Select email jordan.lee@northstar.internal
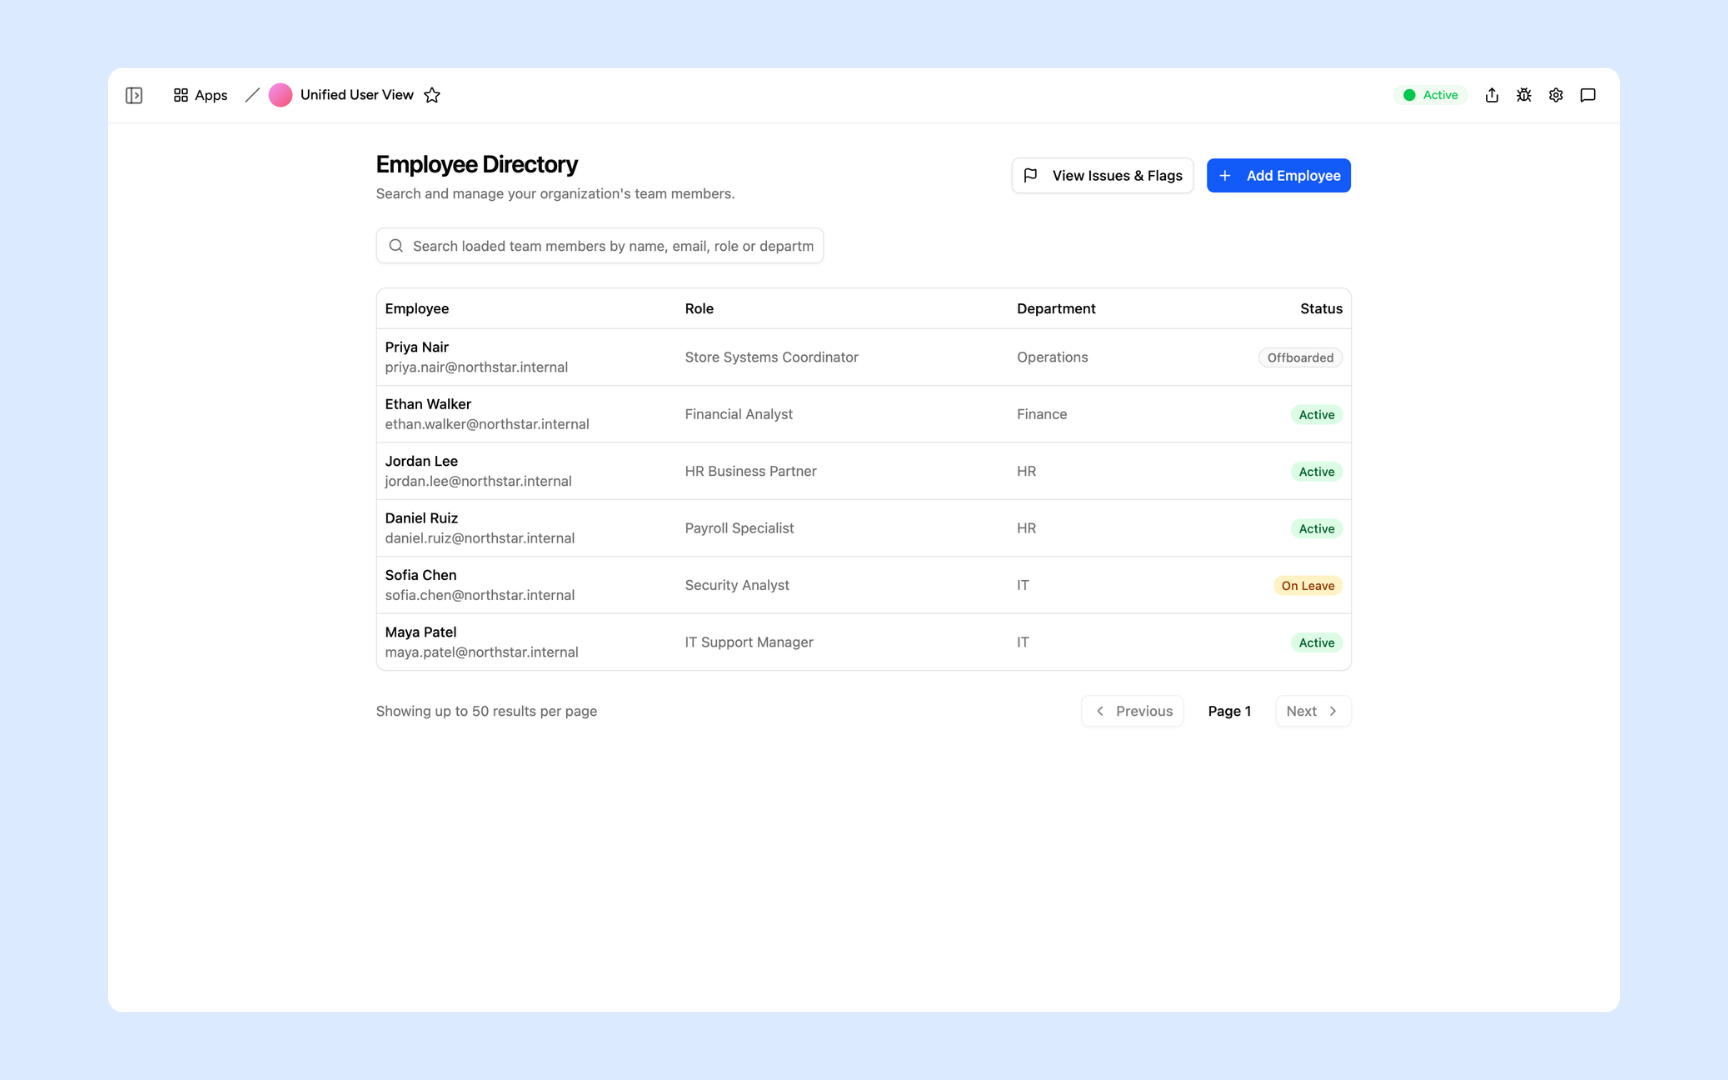1728x1080 pixels. click(x=478, y=481)
